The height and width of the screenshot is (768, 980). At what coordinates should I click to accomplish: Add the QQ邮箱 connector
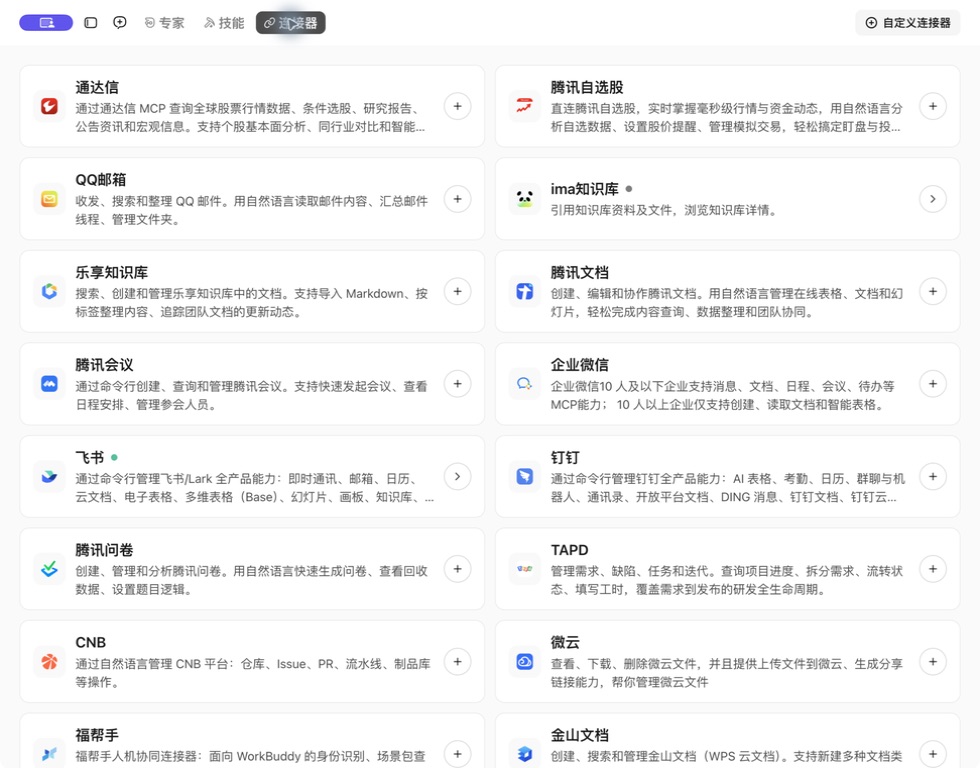(x=458, y=199)
